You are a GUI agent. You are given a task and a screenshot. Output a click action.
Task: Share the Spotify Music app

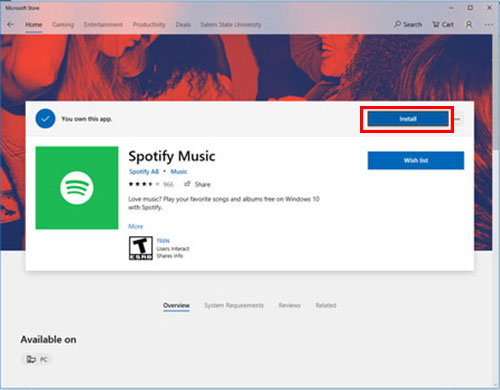(197, 184)
